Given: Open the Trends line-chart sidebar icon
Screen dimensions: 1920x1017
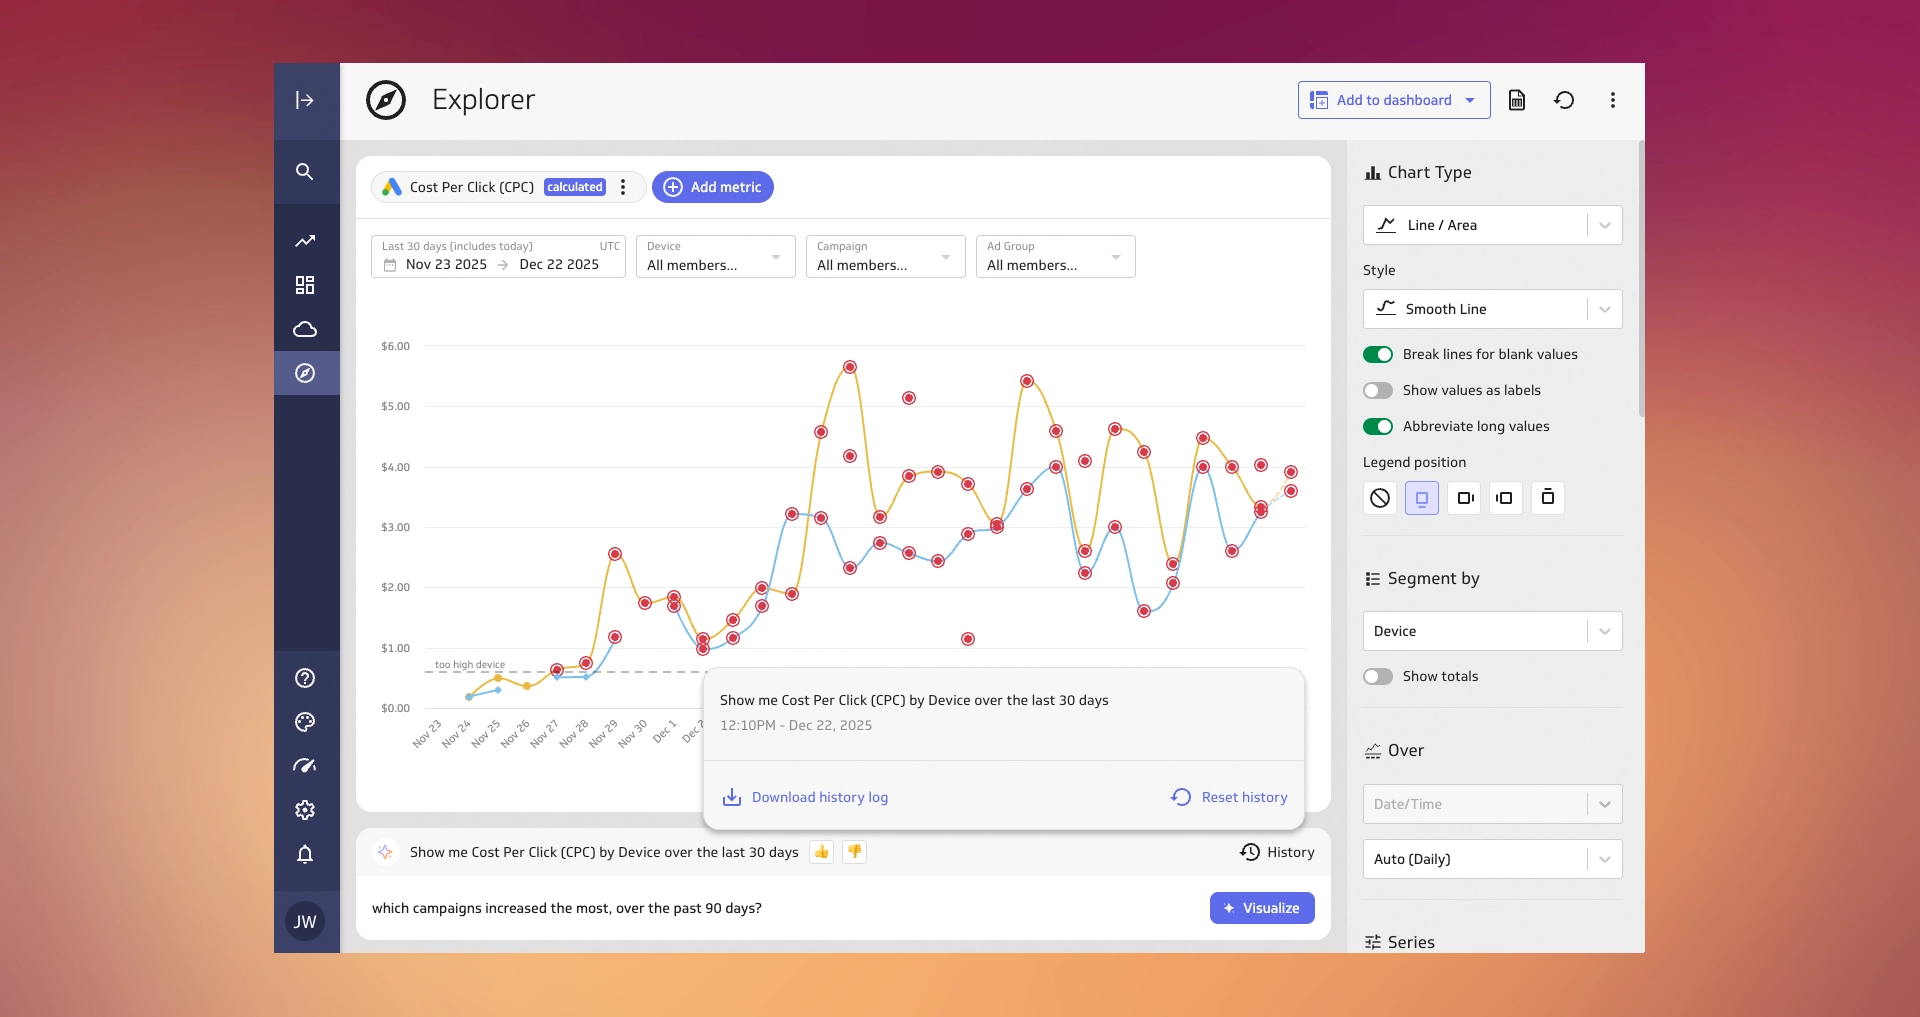Looking at the screenshot, I should [x=305, y=241].
